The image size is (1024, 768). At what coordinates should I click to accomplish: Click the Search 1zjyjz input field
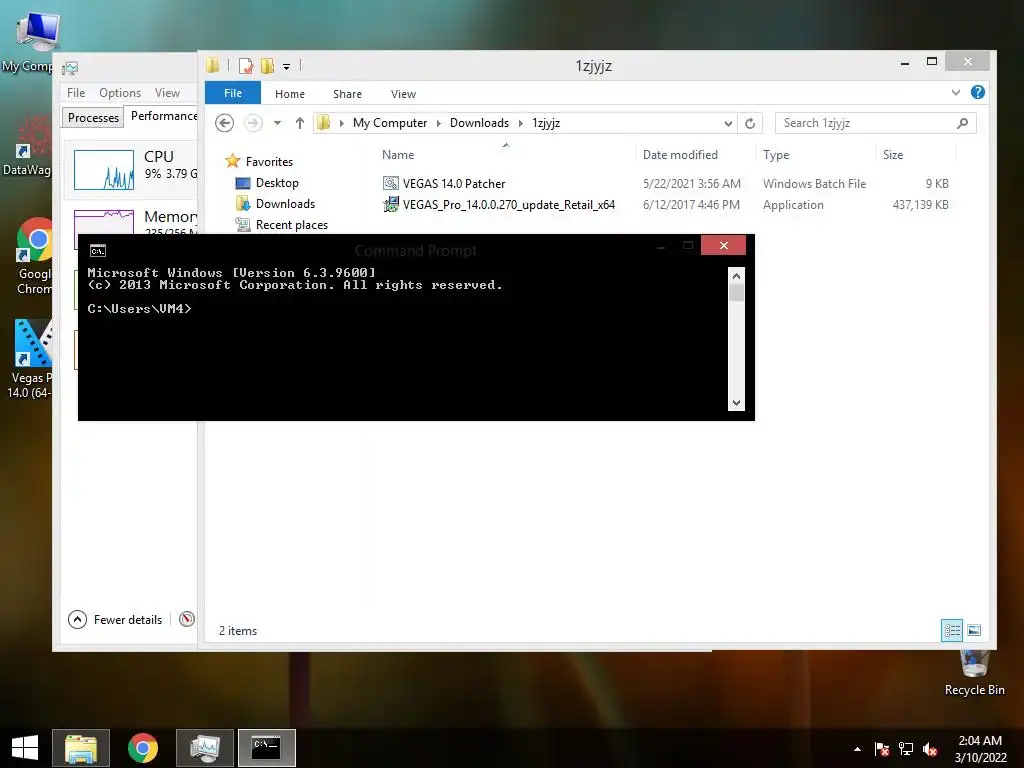click(865, 123)
